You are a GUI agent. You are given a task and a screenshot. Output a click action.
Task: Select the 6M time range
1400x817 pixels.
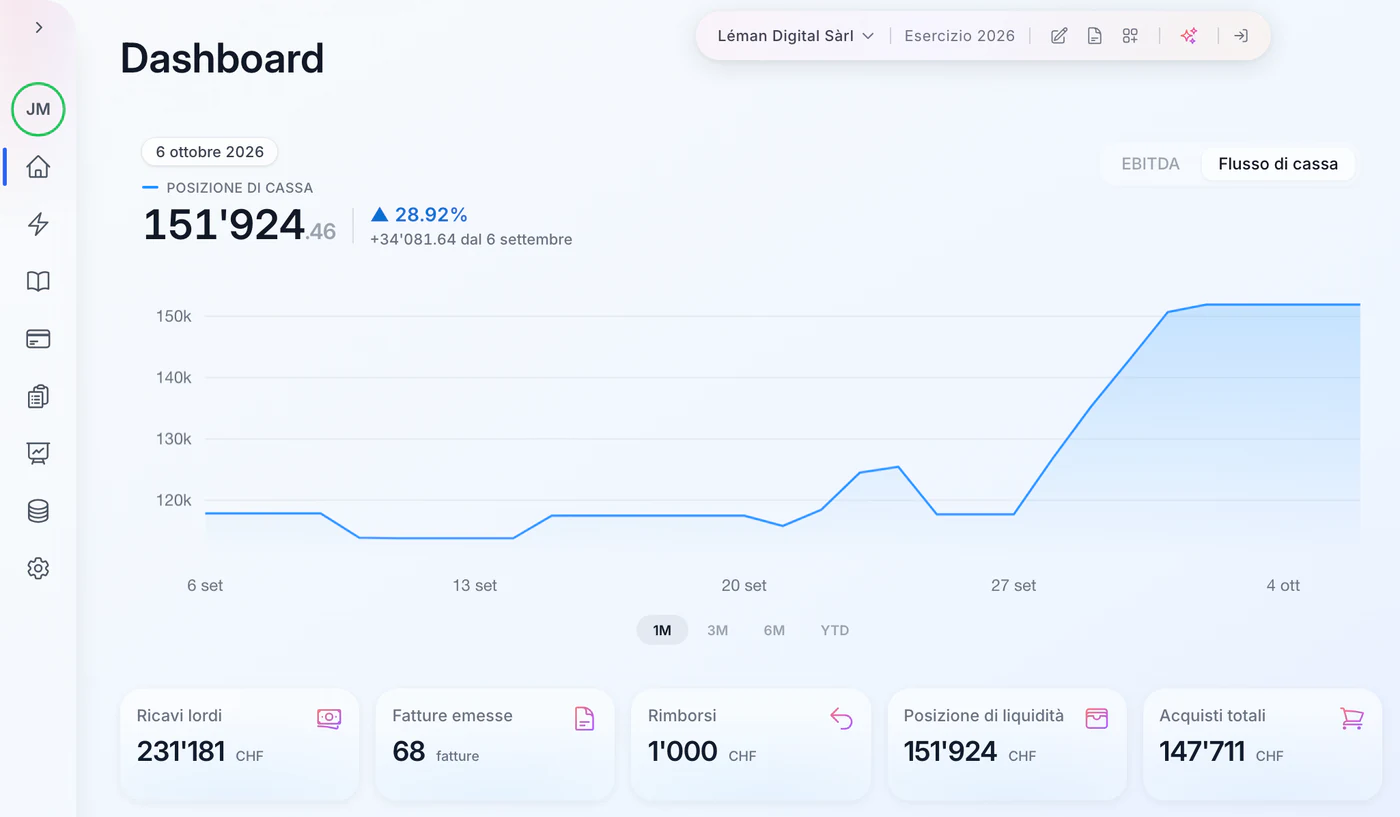pos(774,630)
